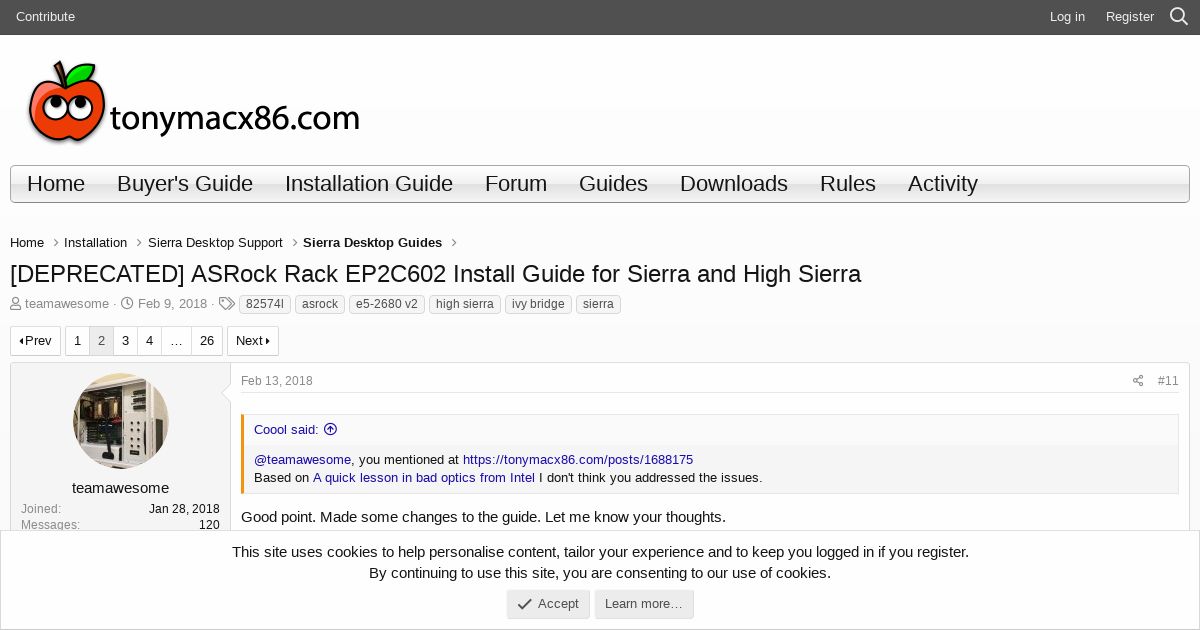Expand the page ellipsis selector
Screen dimensions: 1200x630
(176, 341)
